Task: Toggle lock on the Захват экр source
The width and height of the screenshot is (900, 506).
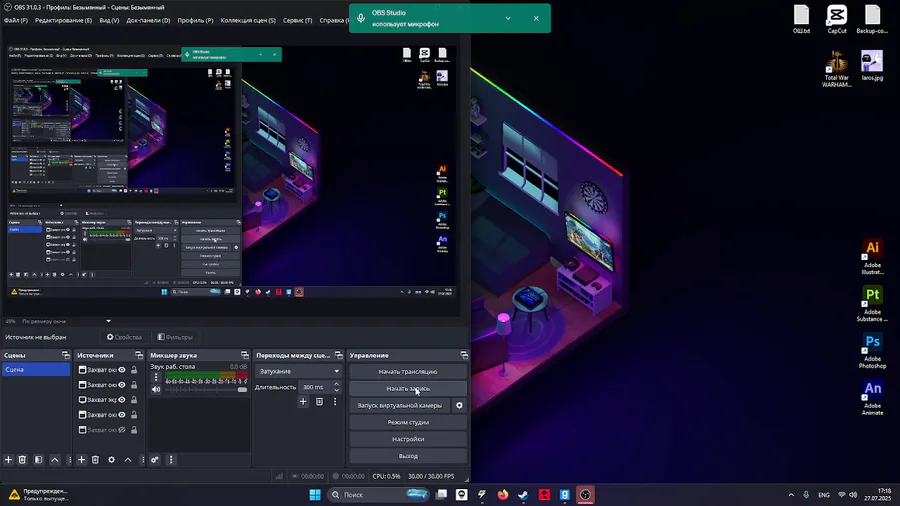Action: pos(134,399)
